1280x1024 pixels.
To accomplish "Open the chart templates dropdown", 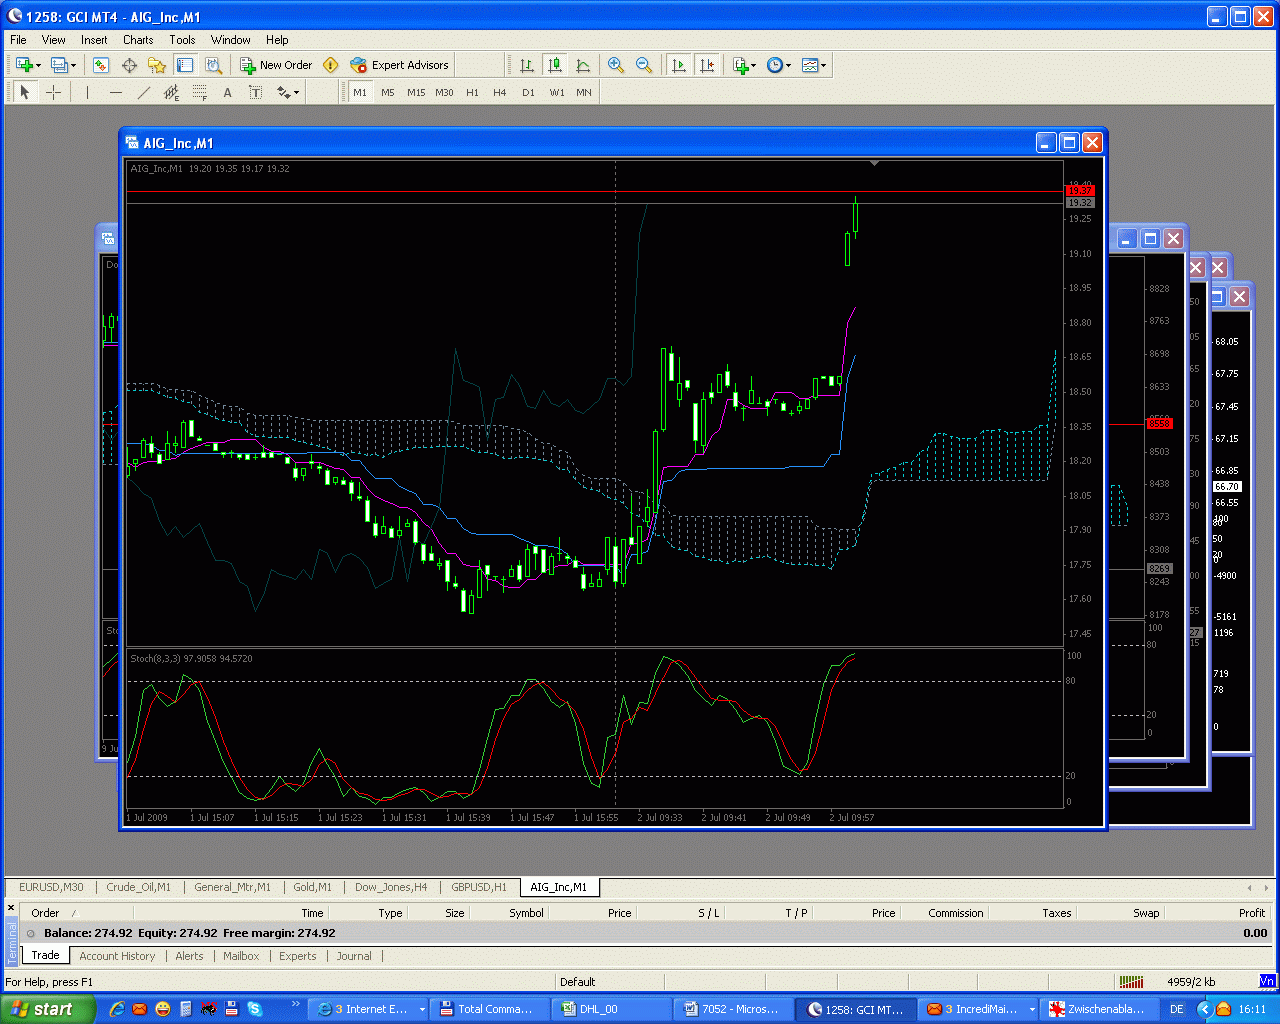I will [814, 65].
